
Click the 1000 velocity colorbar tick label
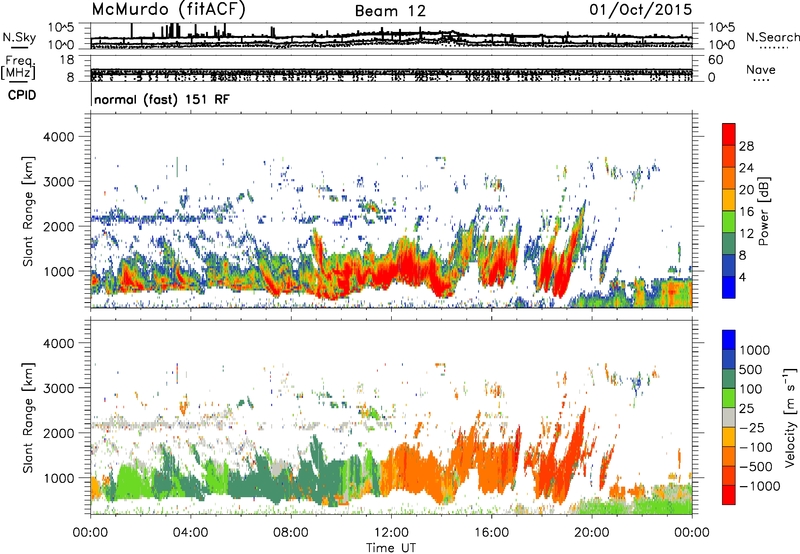755,350
